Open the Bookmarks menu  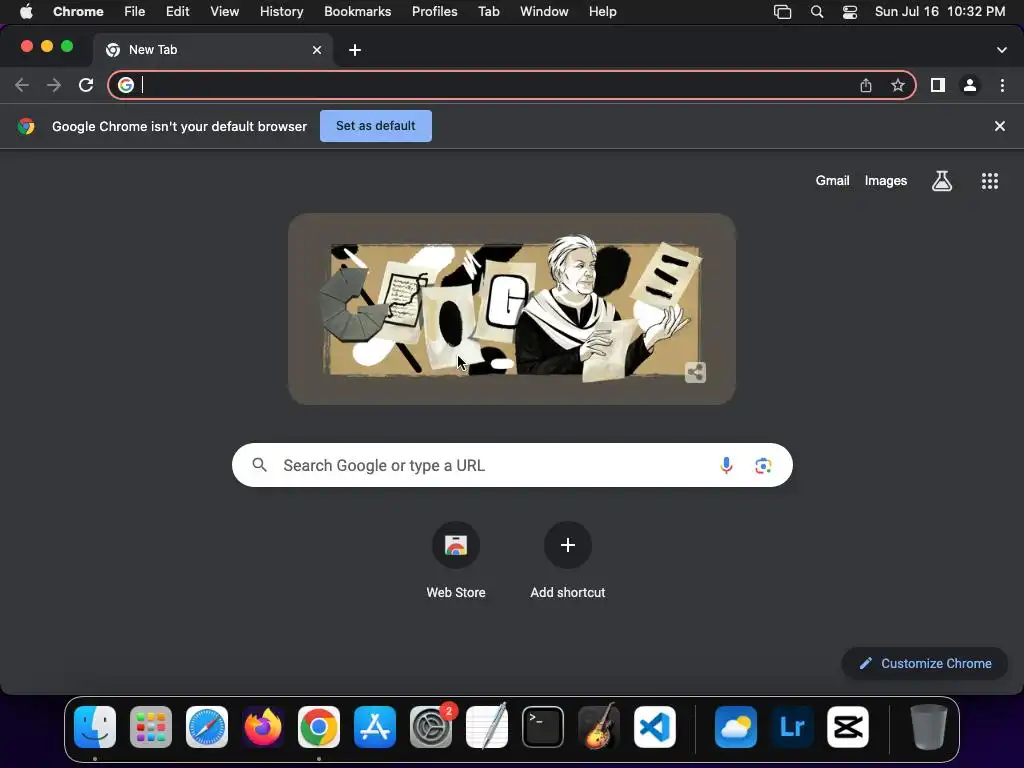click(x=357, y=11)
